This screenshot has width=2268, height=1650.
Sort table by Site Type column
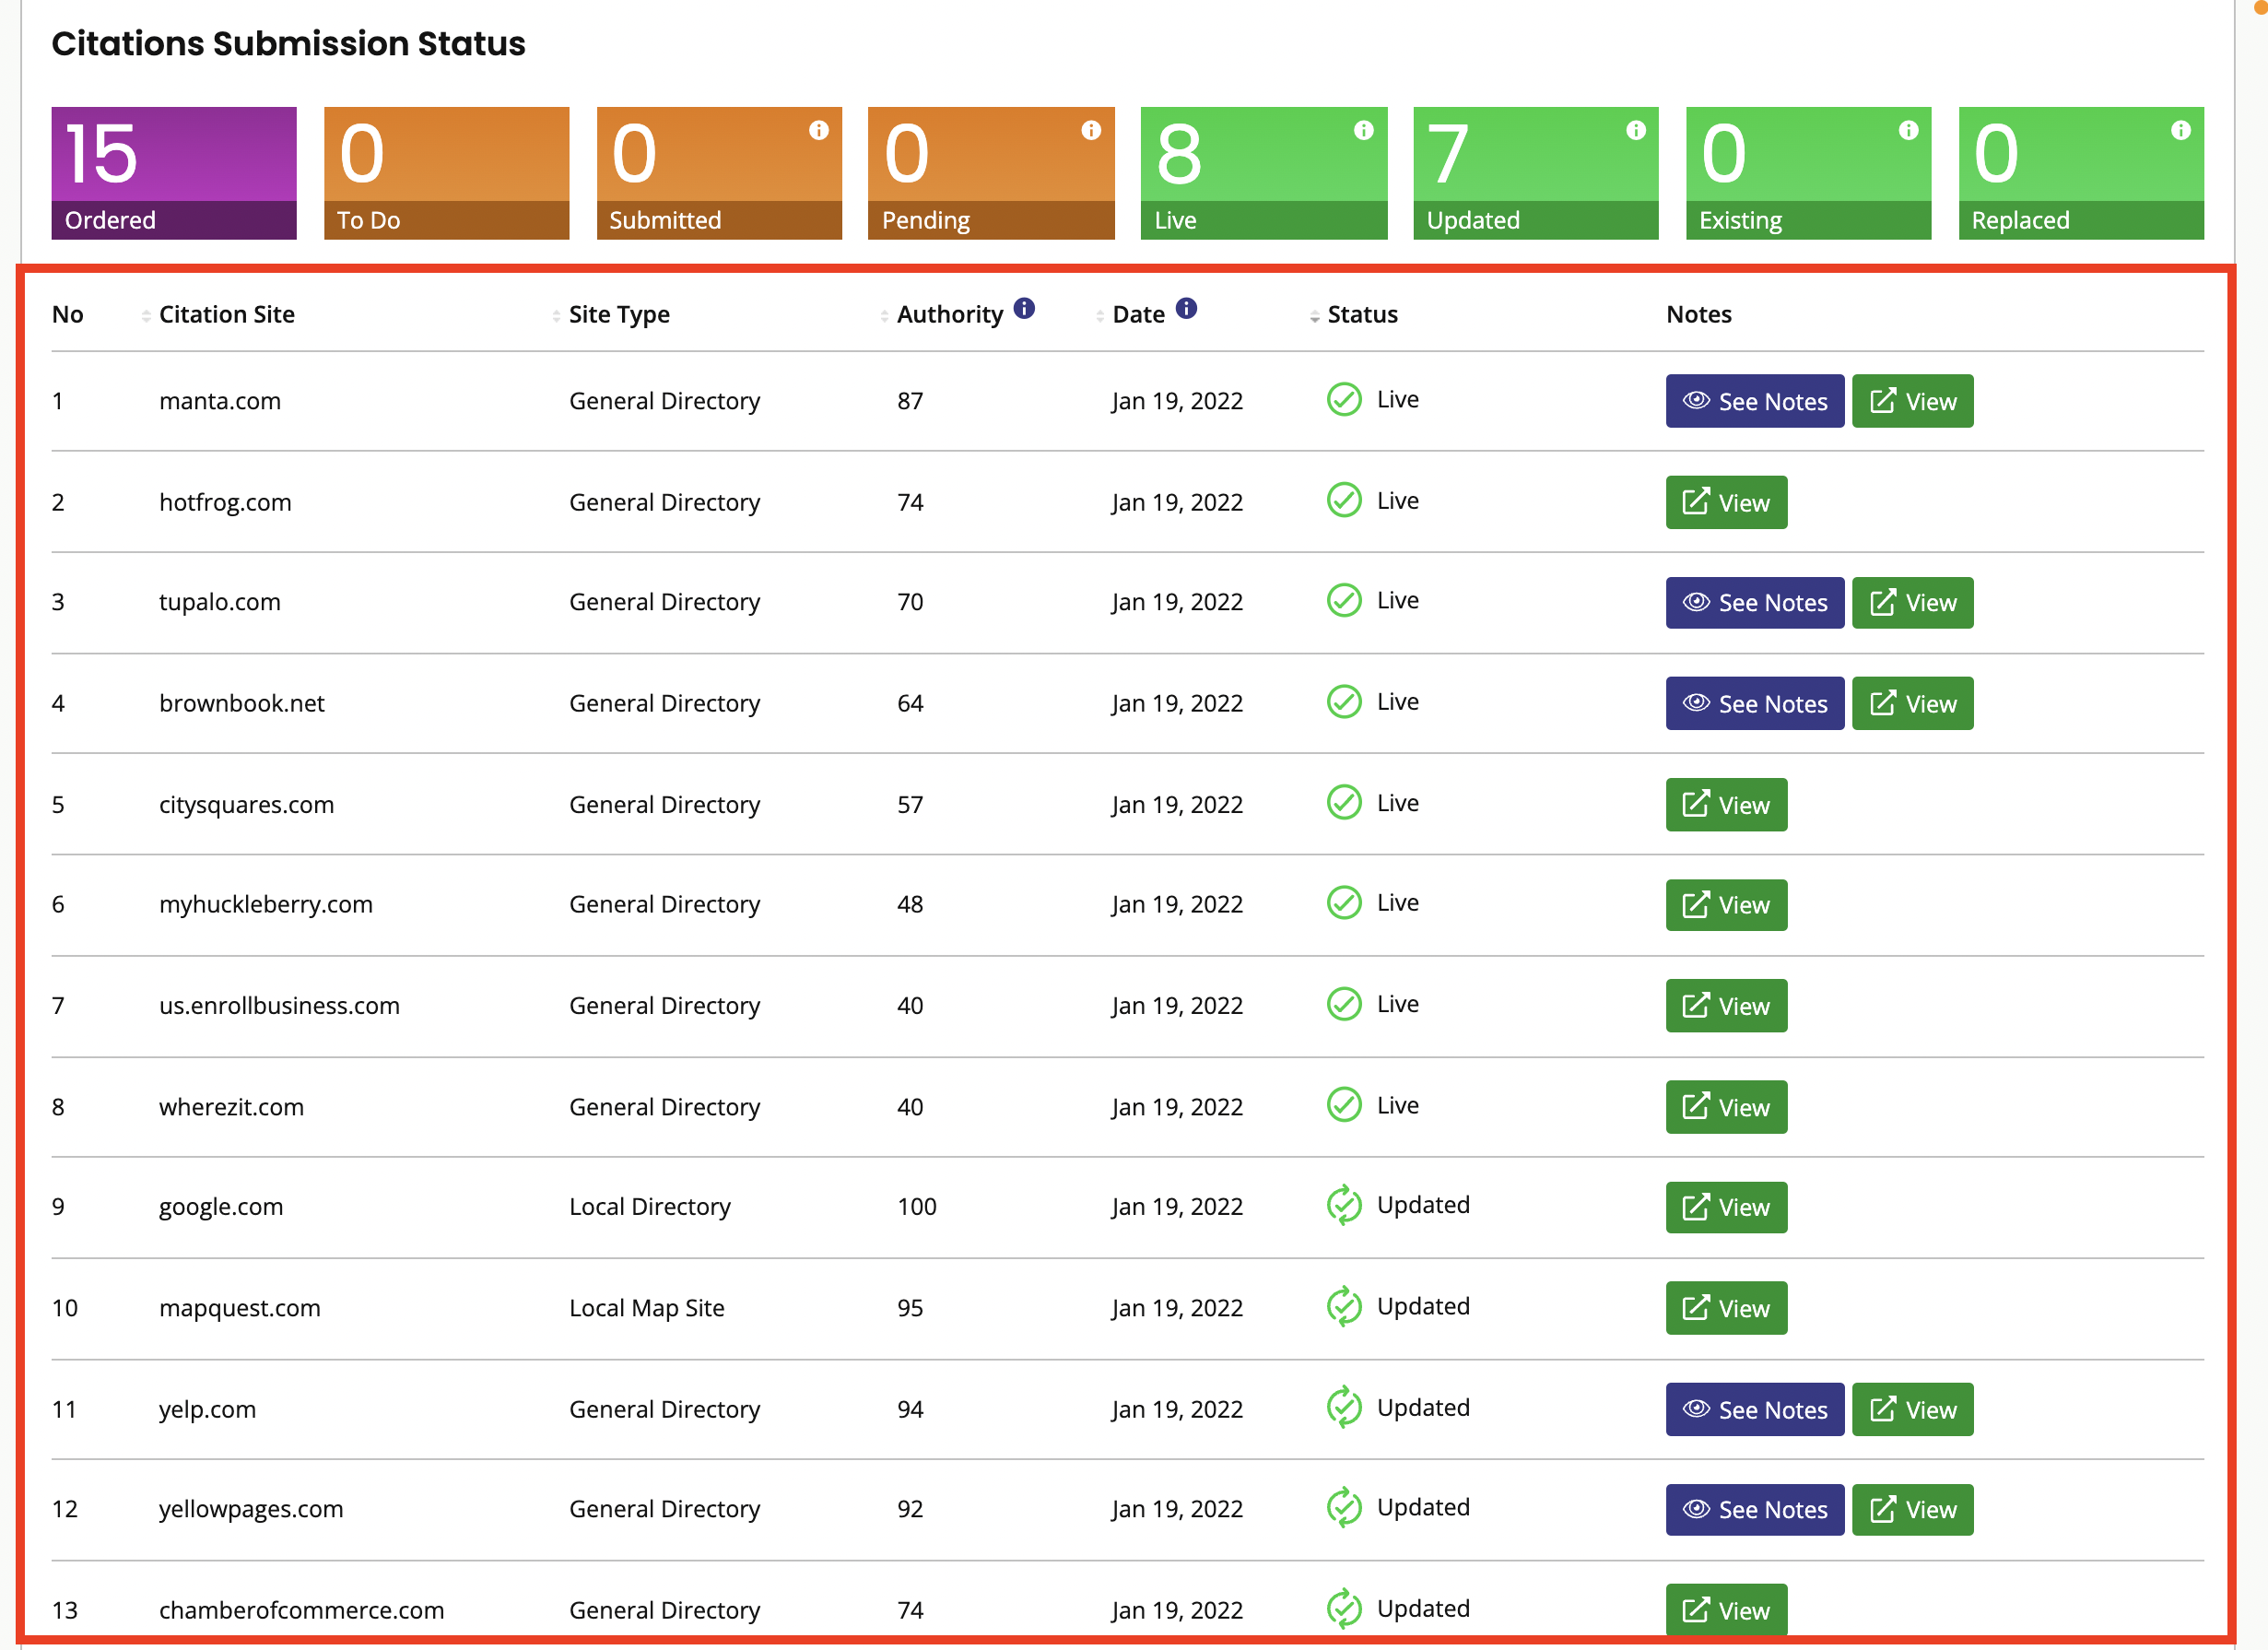click(x=618, y=315)
